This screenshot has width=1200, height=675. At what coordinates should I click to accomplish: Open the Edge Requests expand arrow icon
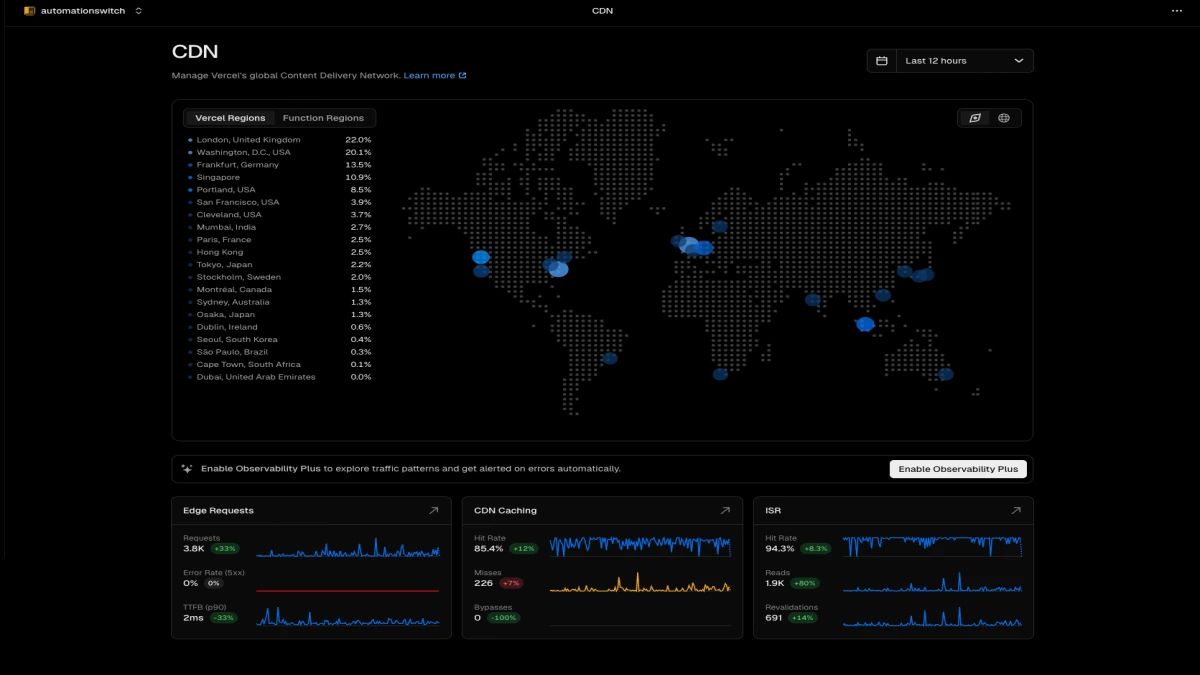[x=434, y=510]
